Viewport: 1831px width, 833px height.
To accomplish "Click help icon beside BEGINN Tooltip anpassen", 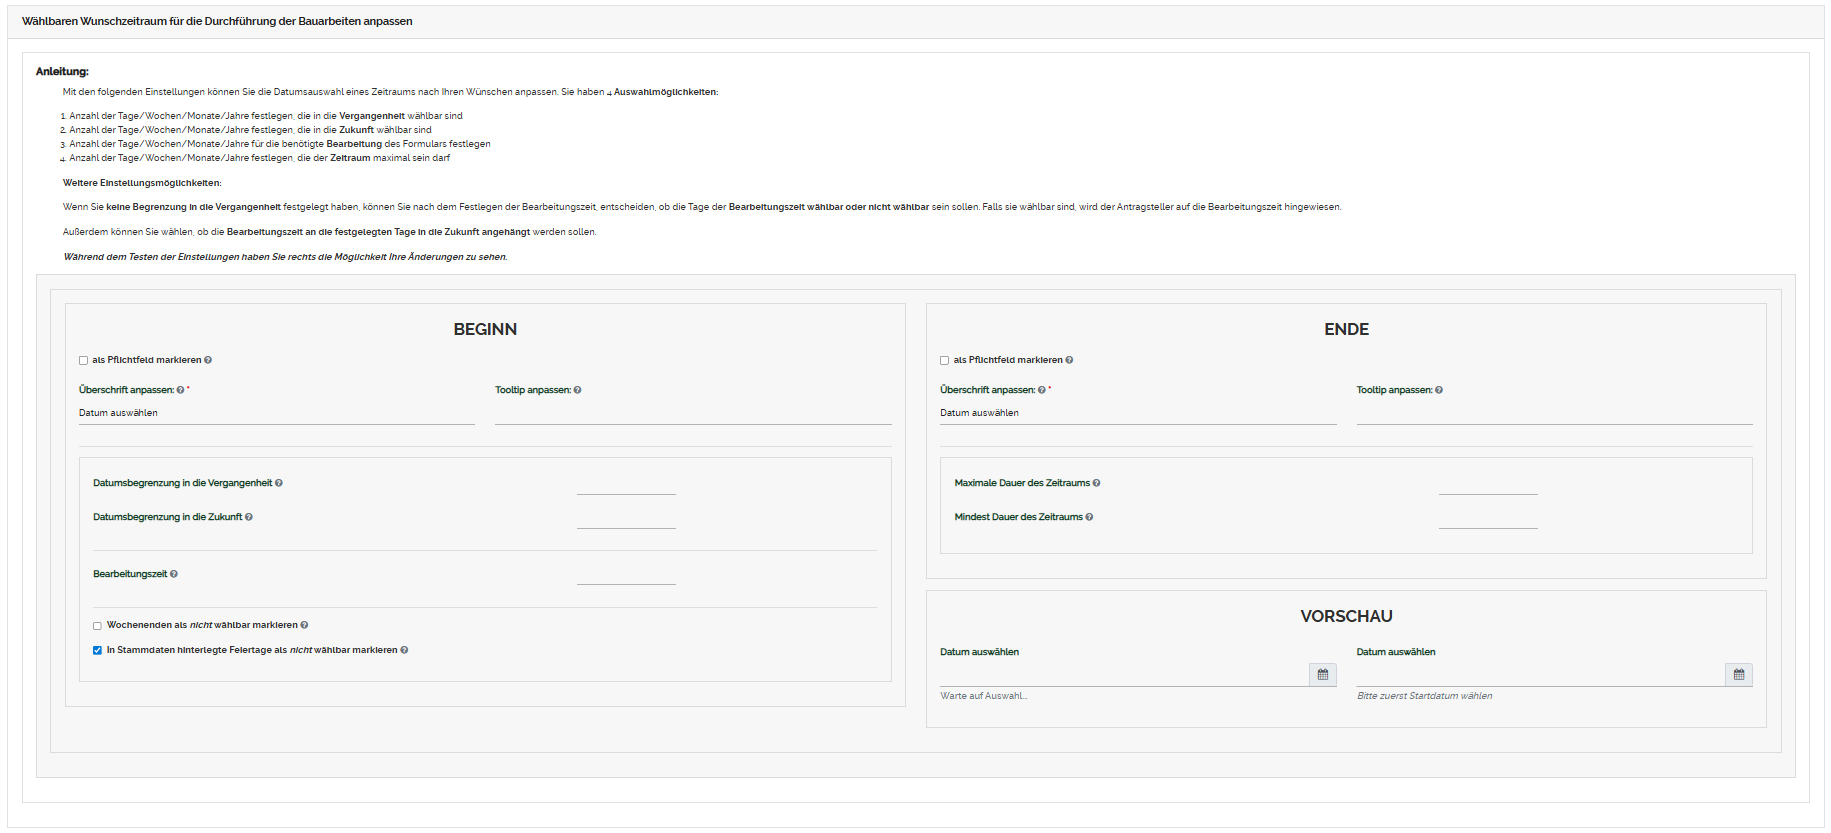I will coord(578,390).
